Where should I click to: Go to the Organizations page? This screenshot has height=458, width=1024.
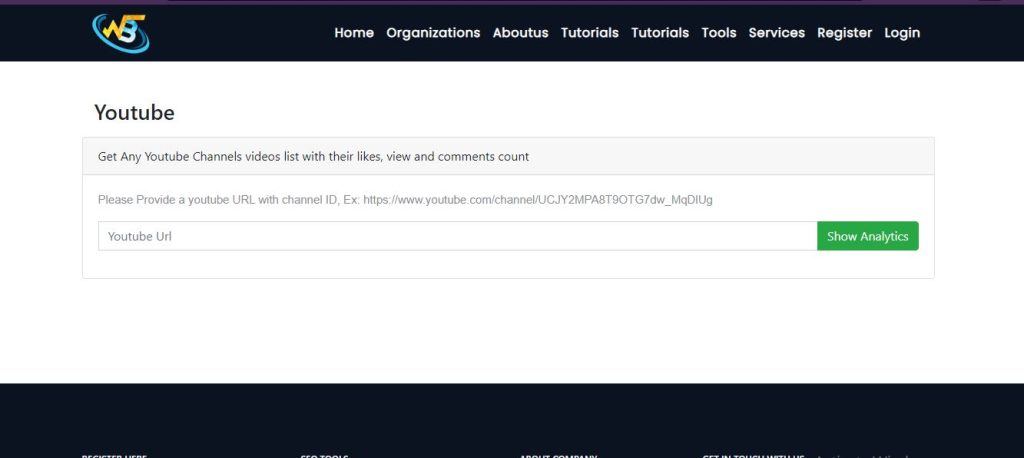(x=433, y=33)
